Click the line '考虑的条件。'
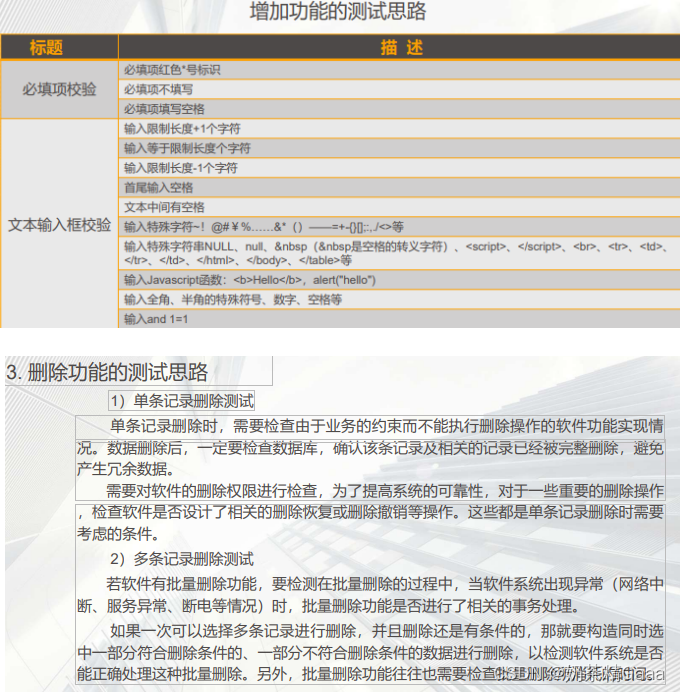The image size is (680, 692). pos(118,534)
